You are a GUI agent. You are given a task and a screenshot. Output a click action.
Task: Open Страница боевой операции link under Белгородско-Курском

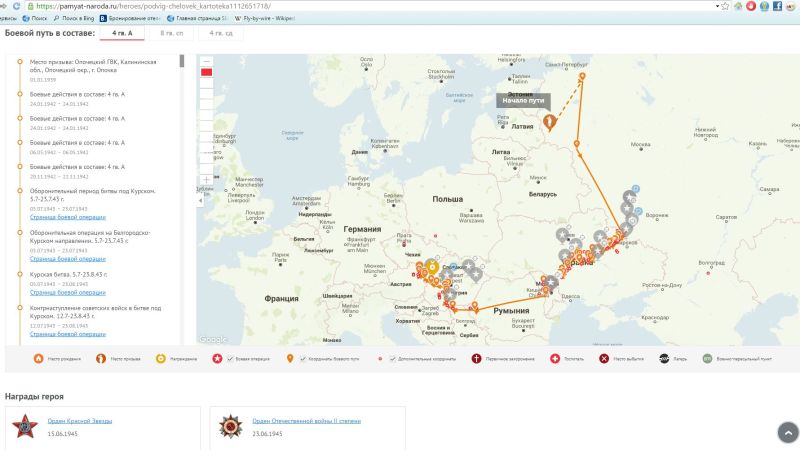pyautogui.click(x=67, y=259)
